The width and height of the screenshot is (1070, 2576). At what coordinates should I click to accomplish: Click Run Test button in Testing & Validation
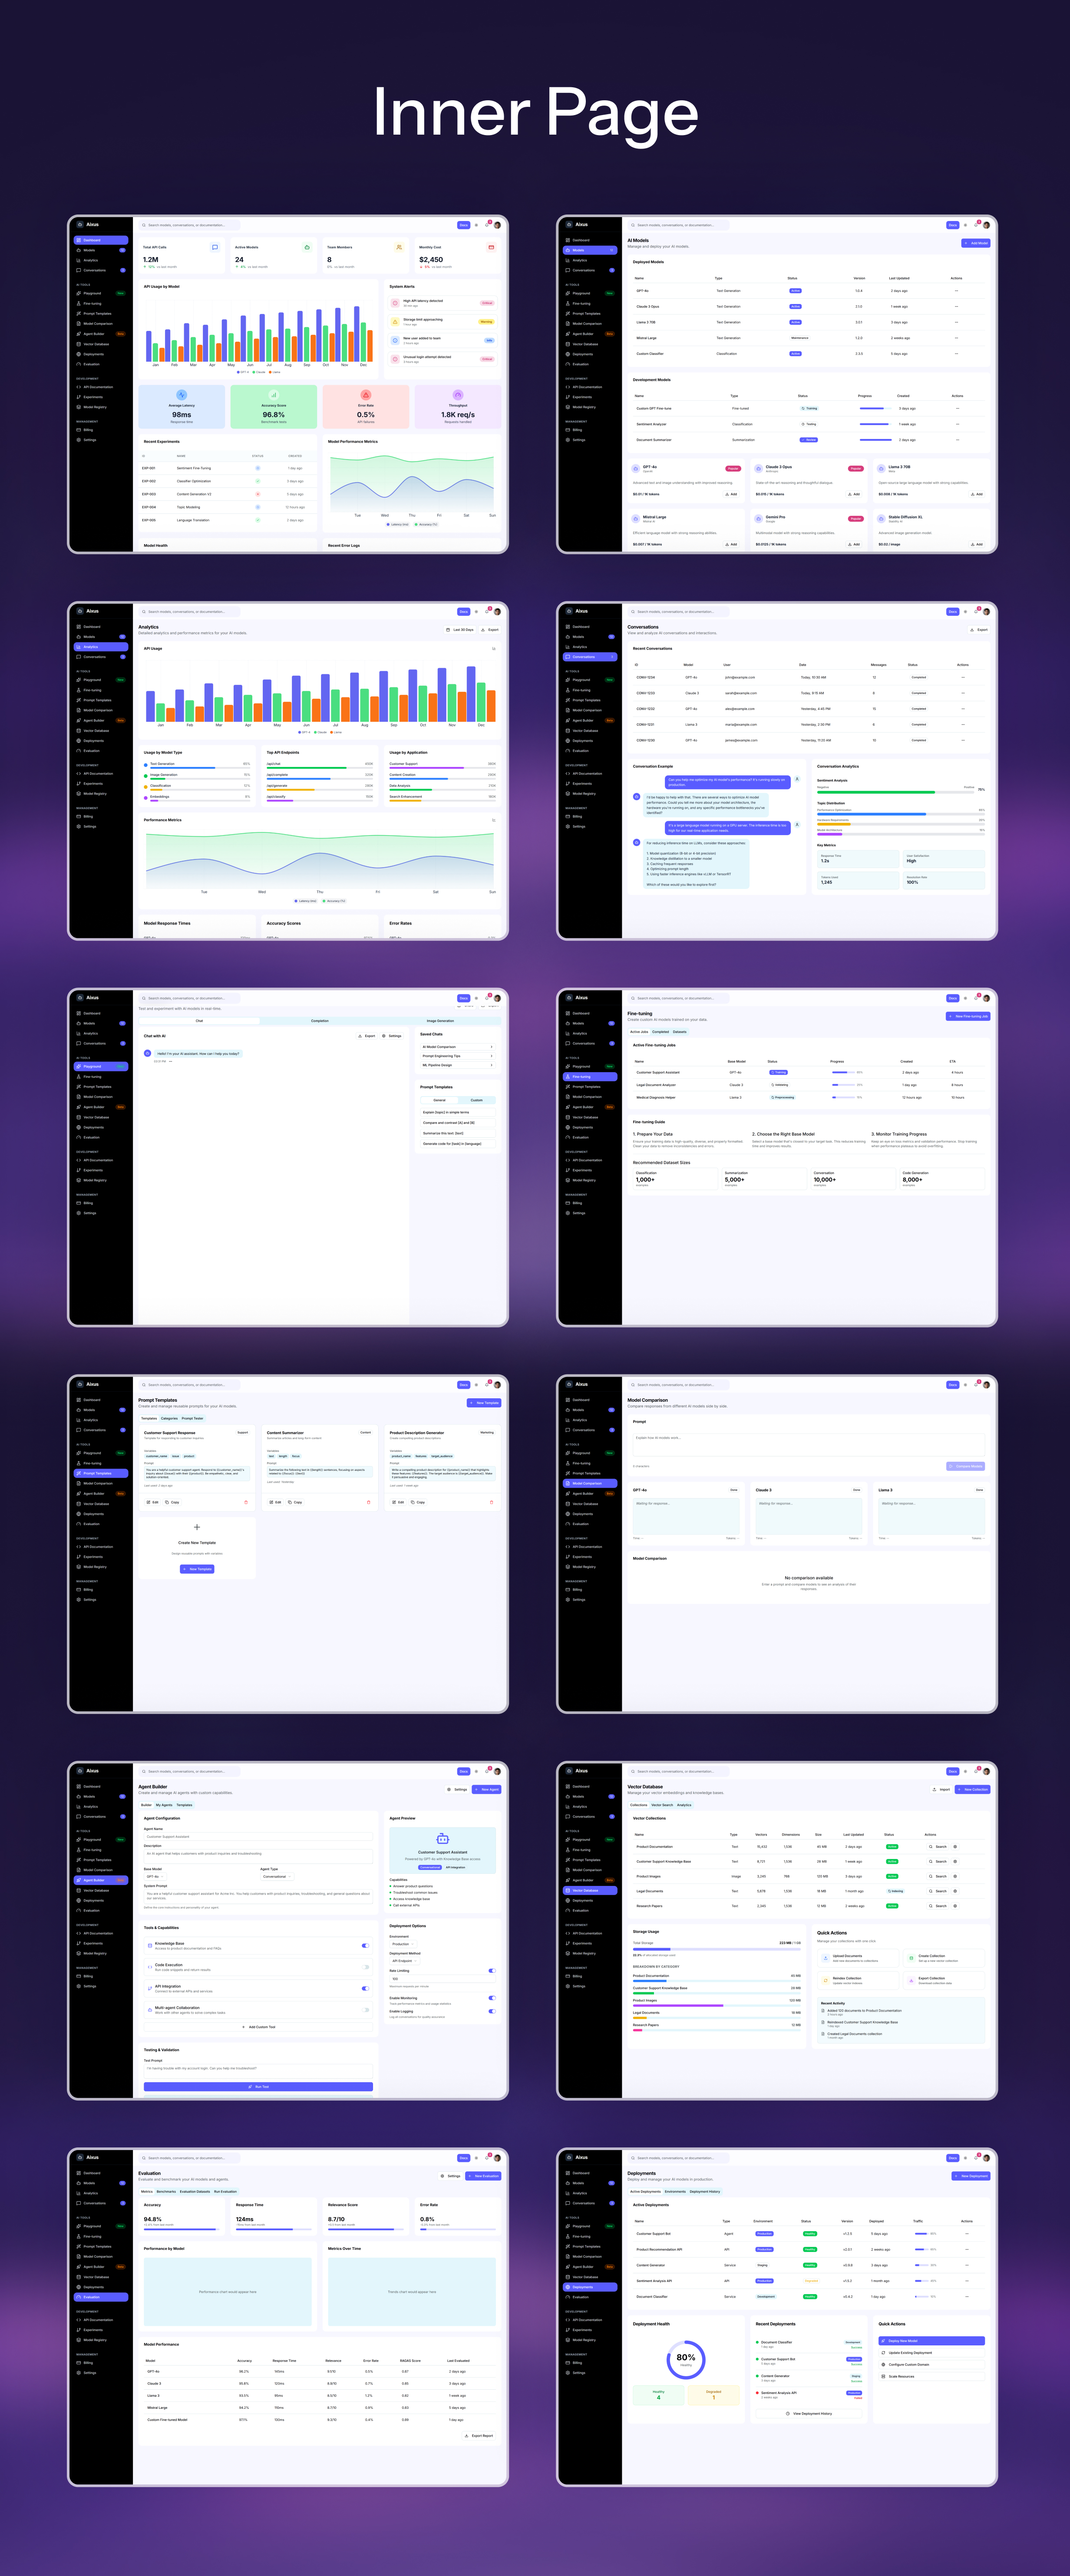258,2087
